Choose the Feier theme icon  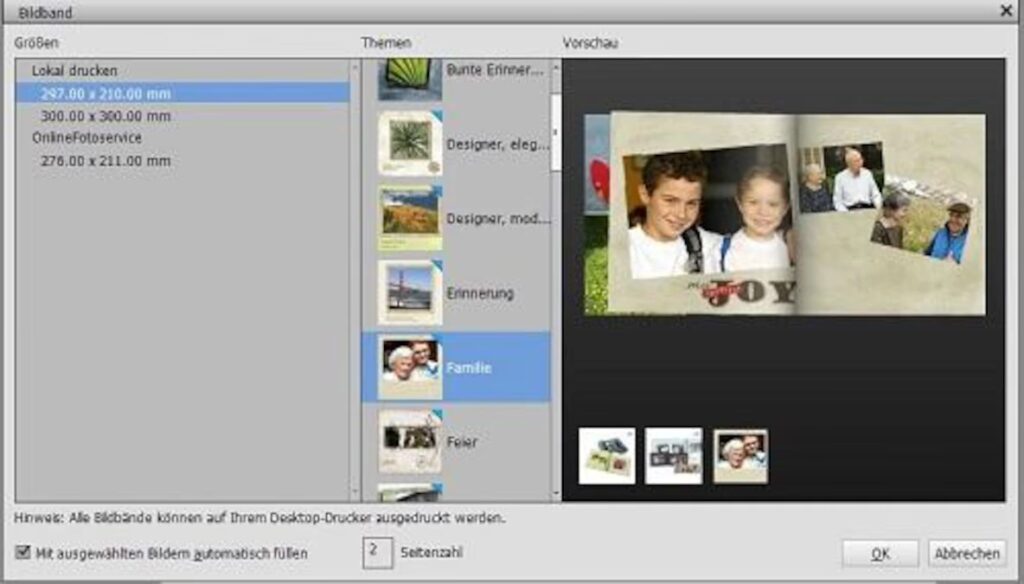click(410, 440)
